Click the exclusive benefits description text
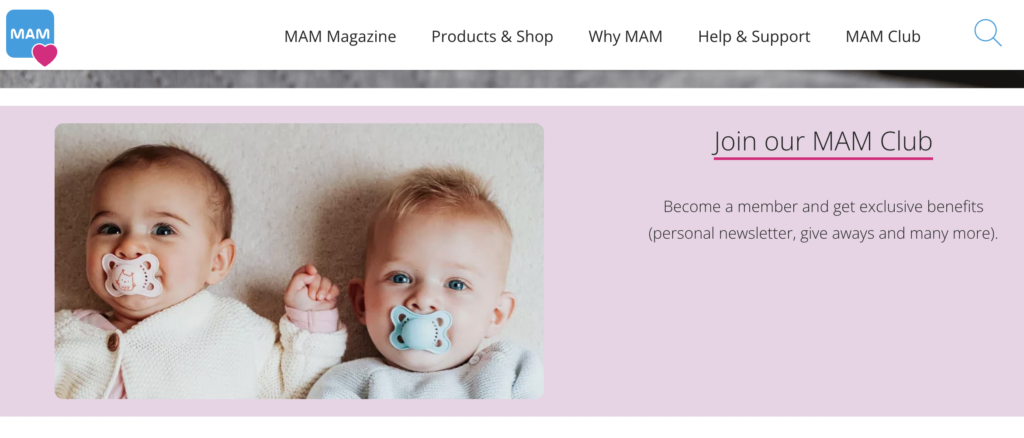Image resolution: width=1024 pixels, height=438 pixels. pos(823,220)
